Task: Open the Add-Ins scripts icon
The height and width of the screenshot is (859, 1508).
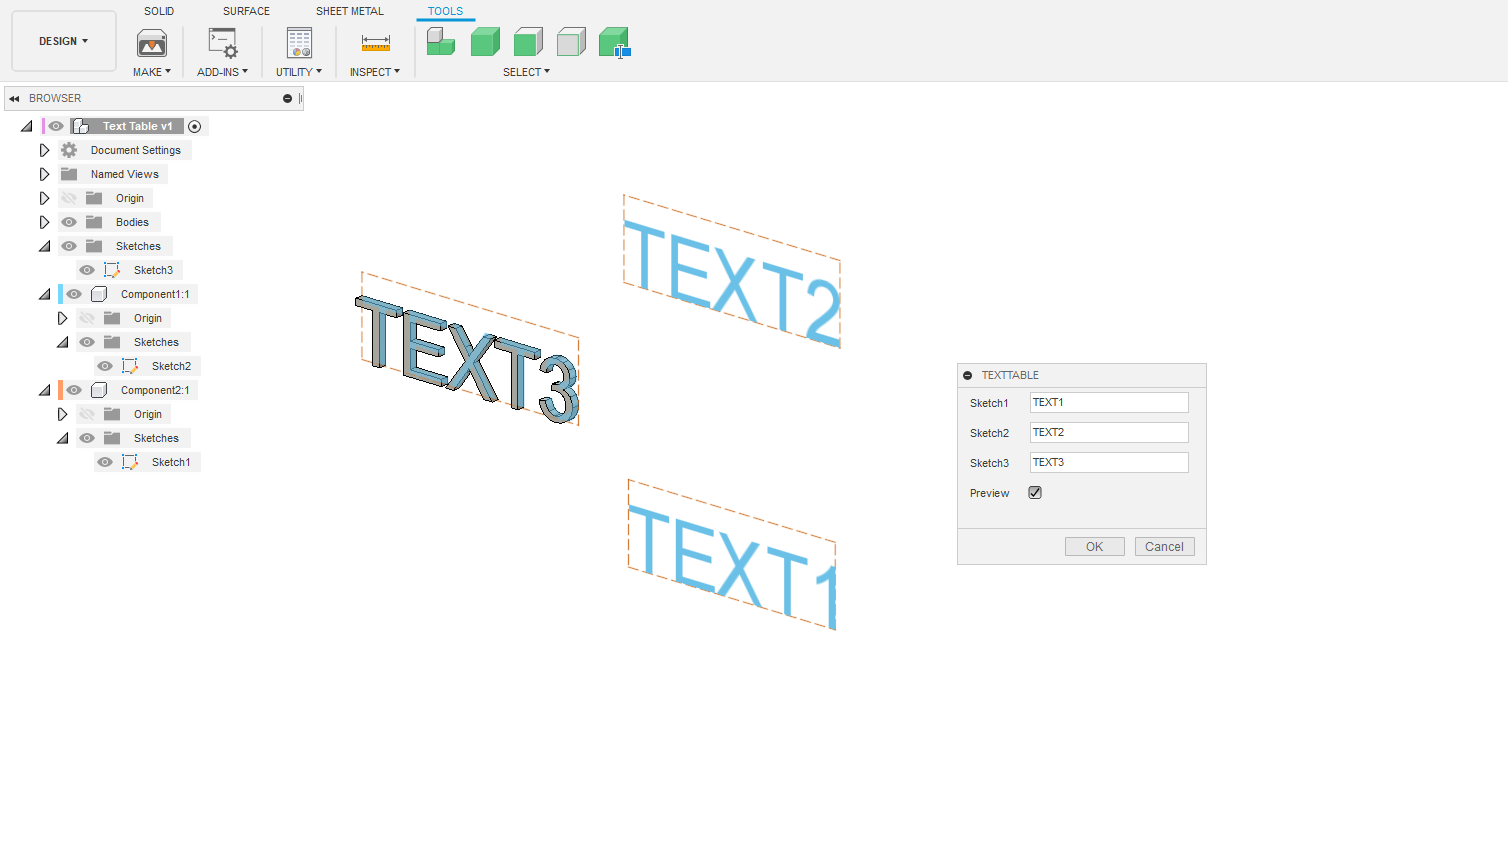Action: point(222,43)
